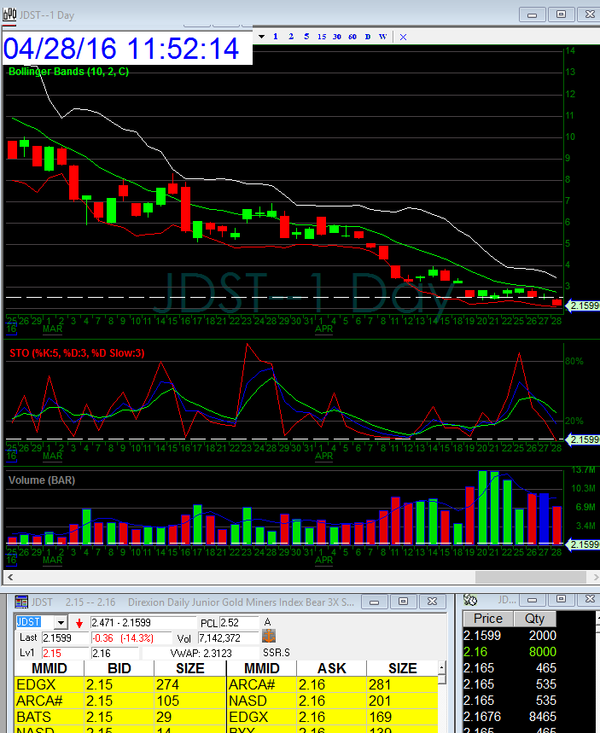Click the green 2.16 trade with 8000 qty
The width and height of the screenshot is (600, 733).
[x=510, y=652]
